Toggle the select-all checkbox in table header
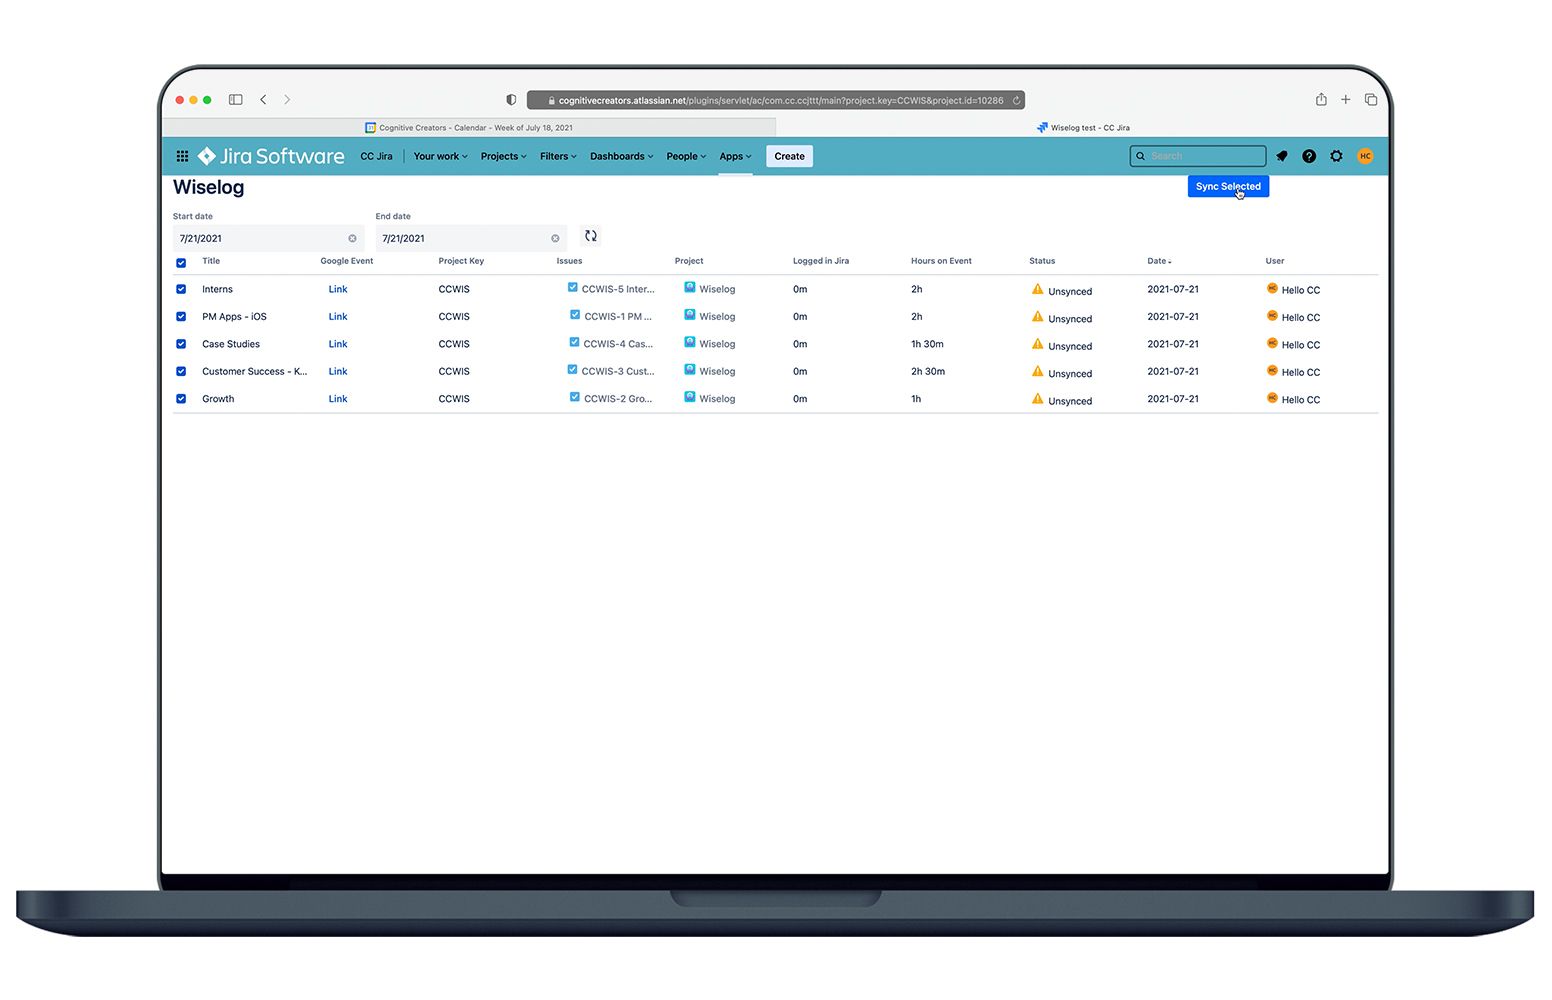 pyautogui.click(x=181, y=263)
